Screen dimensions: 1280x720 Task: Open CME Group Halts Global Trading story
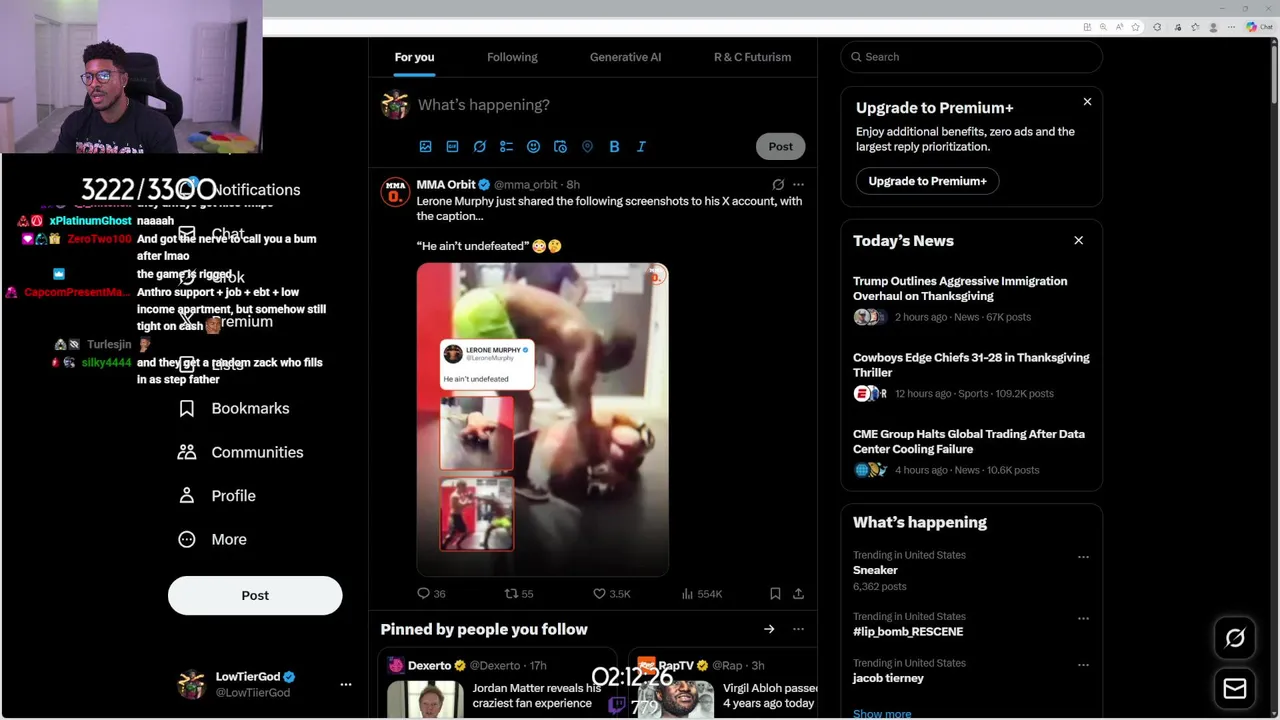(x=968, y=441)
